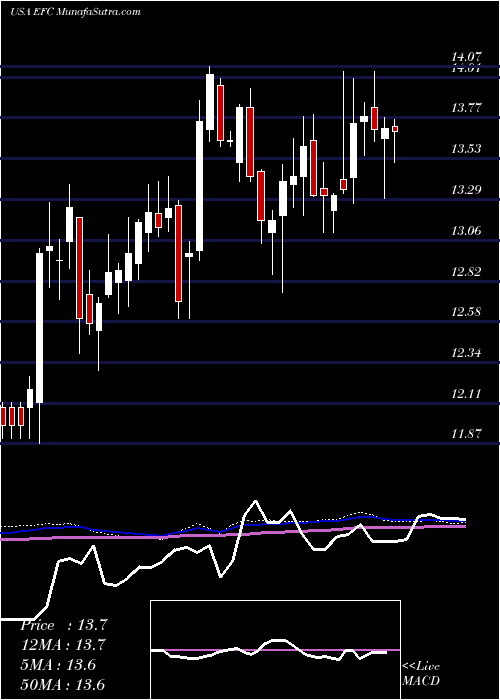Click inside the Live MACD inset chart
This screenshot has width=500, height=700.
[275, 650]
